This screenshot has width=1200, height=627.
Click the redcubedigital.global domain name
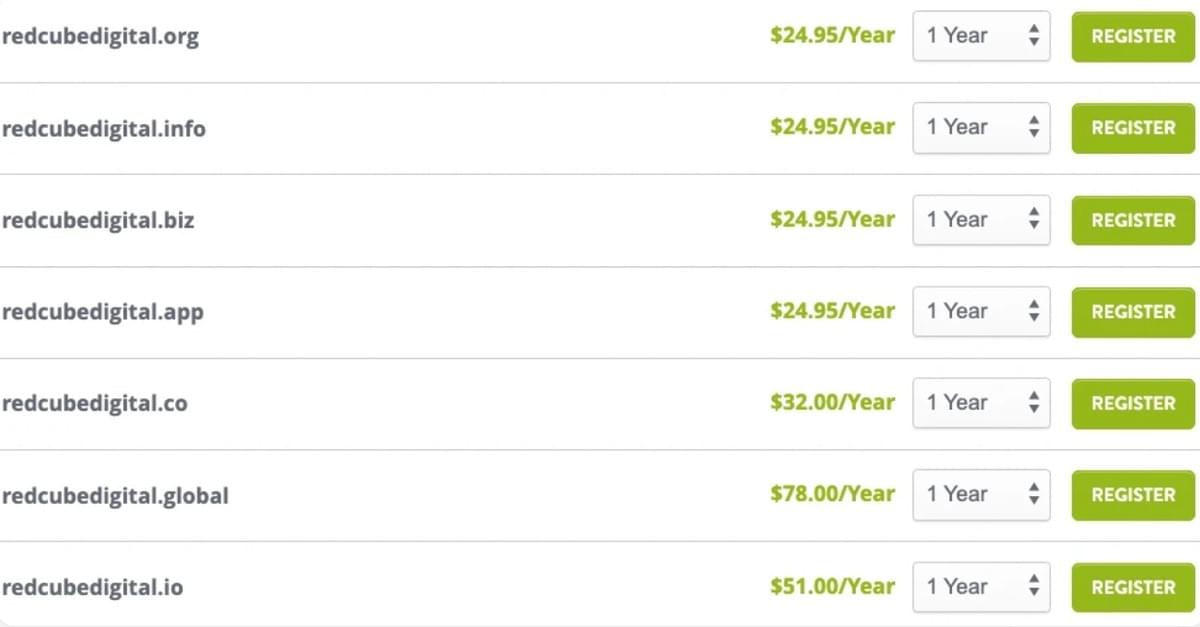tap(115, 496)
